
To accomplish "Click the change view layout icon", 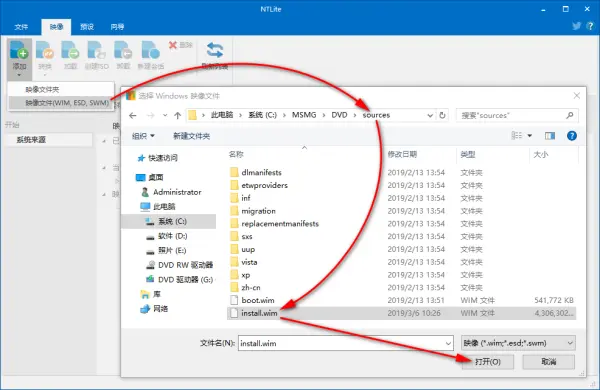I will (x=517, y=135).
